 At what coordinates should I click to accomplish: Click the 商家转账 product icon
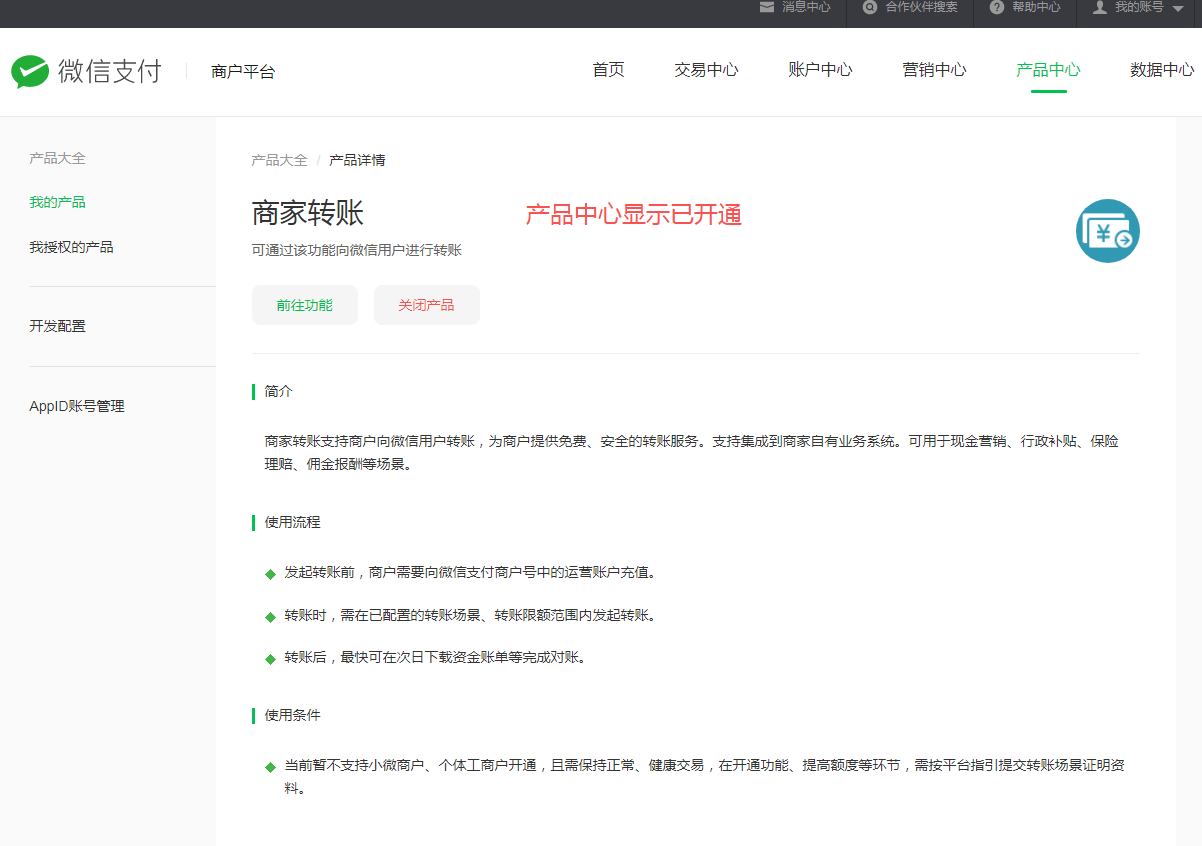tap(1107, 231)
